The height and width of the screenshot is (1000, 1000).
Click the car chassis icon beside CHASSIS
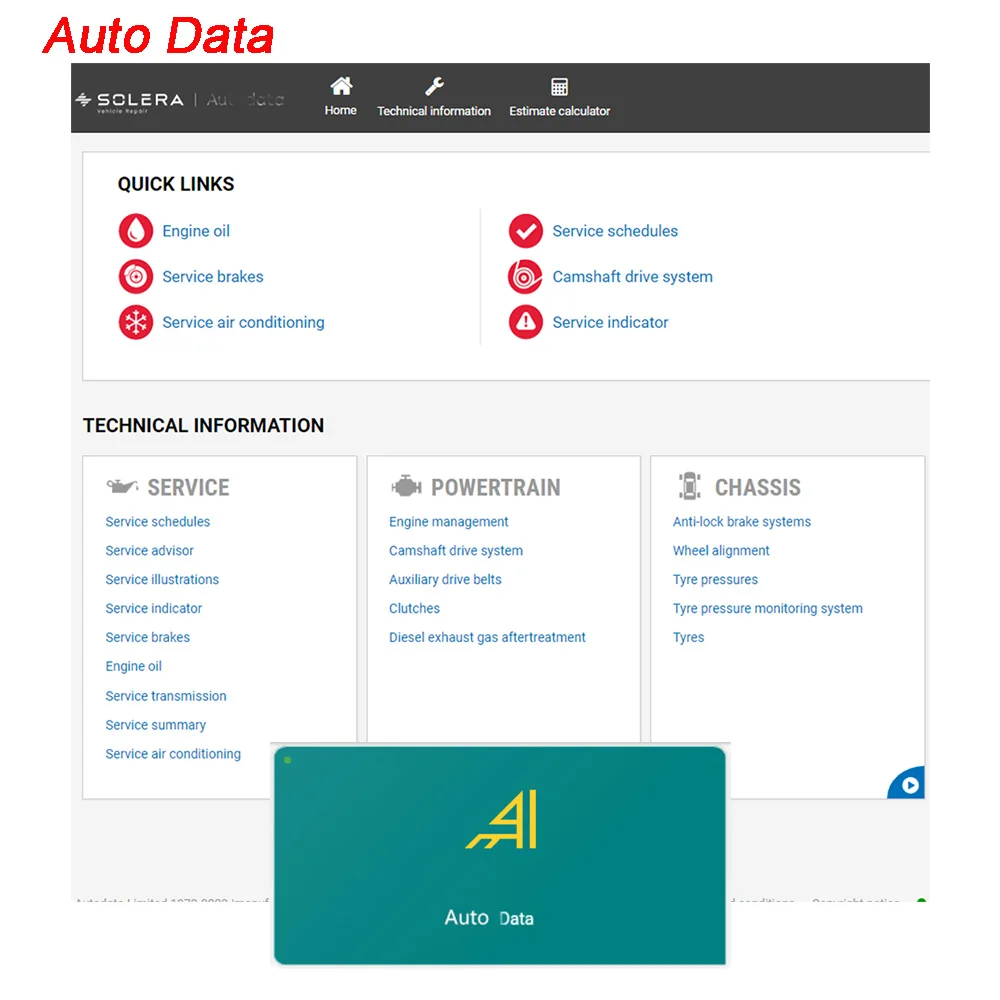tap(689, 487)
